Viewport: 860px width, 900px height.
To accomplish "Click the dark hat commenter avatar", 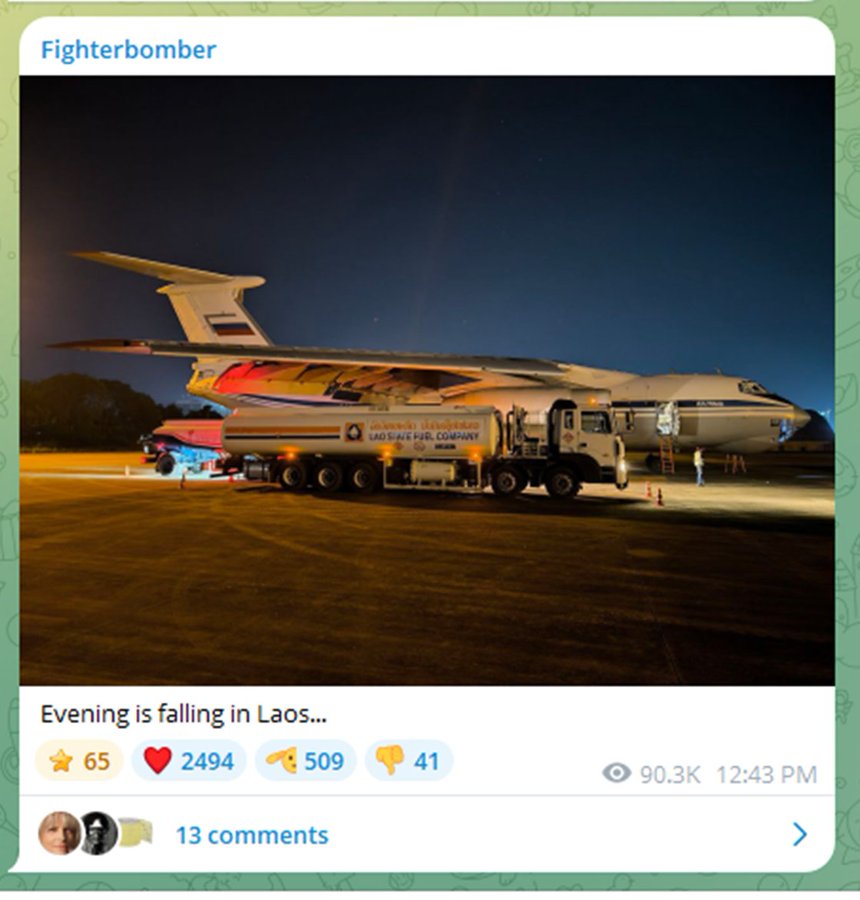I will pyautogui.click(x=99, y=833).
